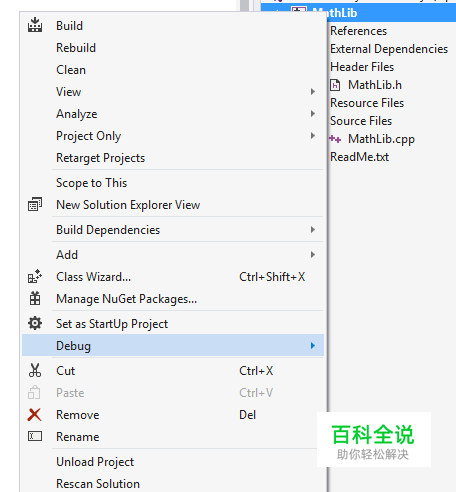Click the red Remove X icon

click(35, 415)
